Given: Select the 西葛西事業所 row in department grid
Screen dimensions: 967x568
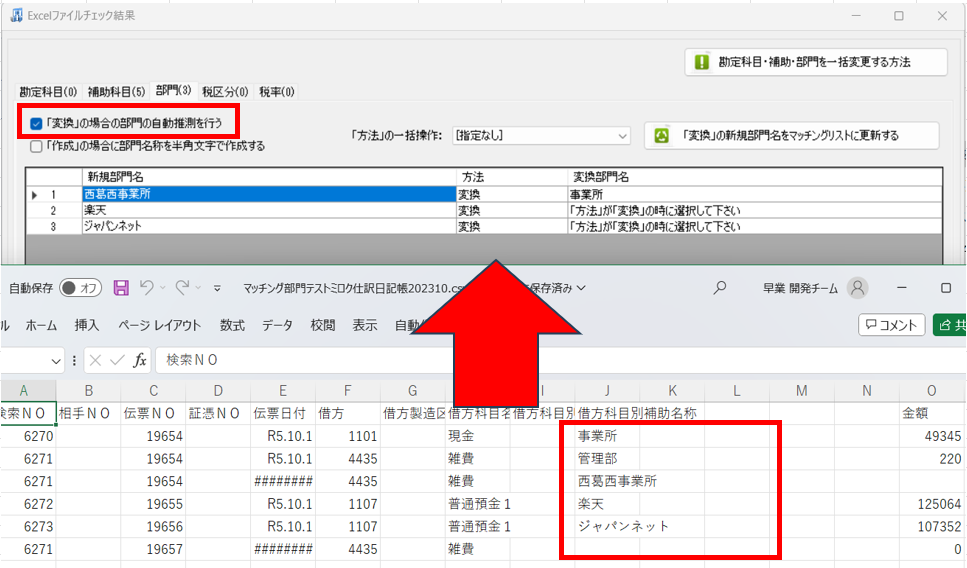Looking at the screenshot, I should pos(269,195).
